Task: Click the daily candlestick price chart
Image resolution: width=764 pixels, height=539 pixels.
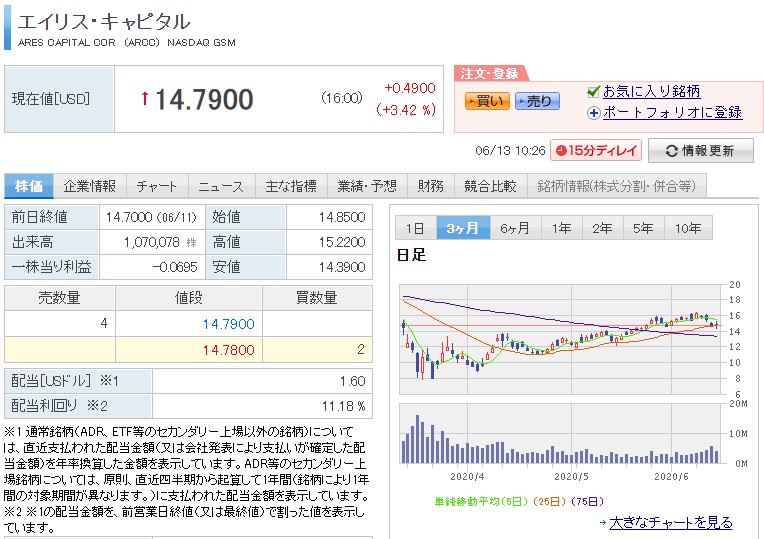Action: point(560,339)
